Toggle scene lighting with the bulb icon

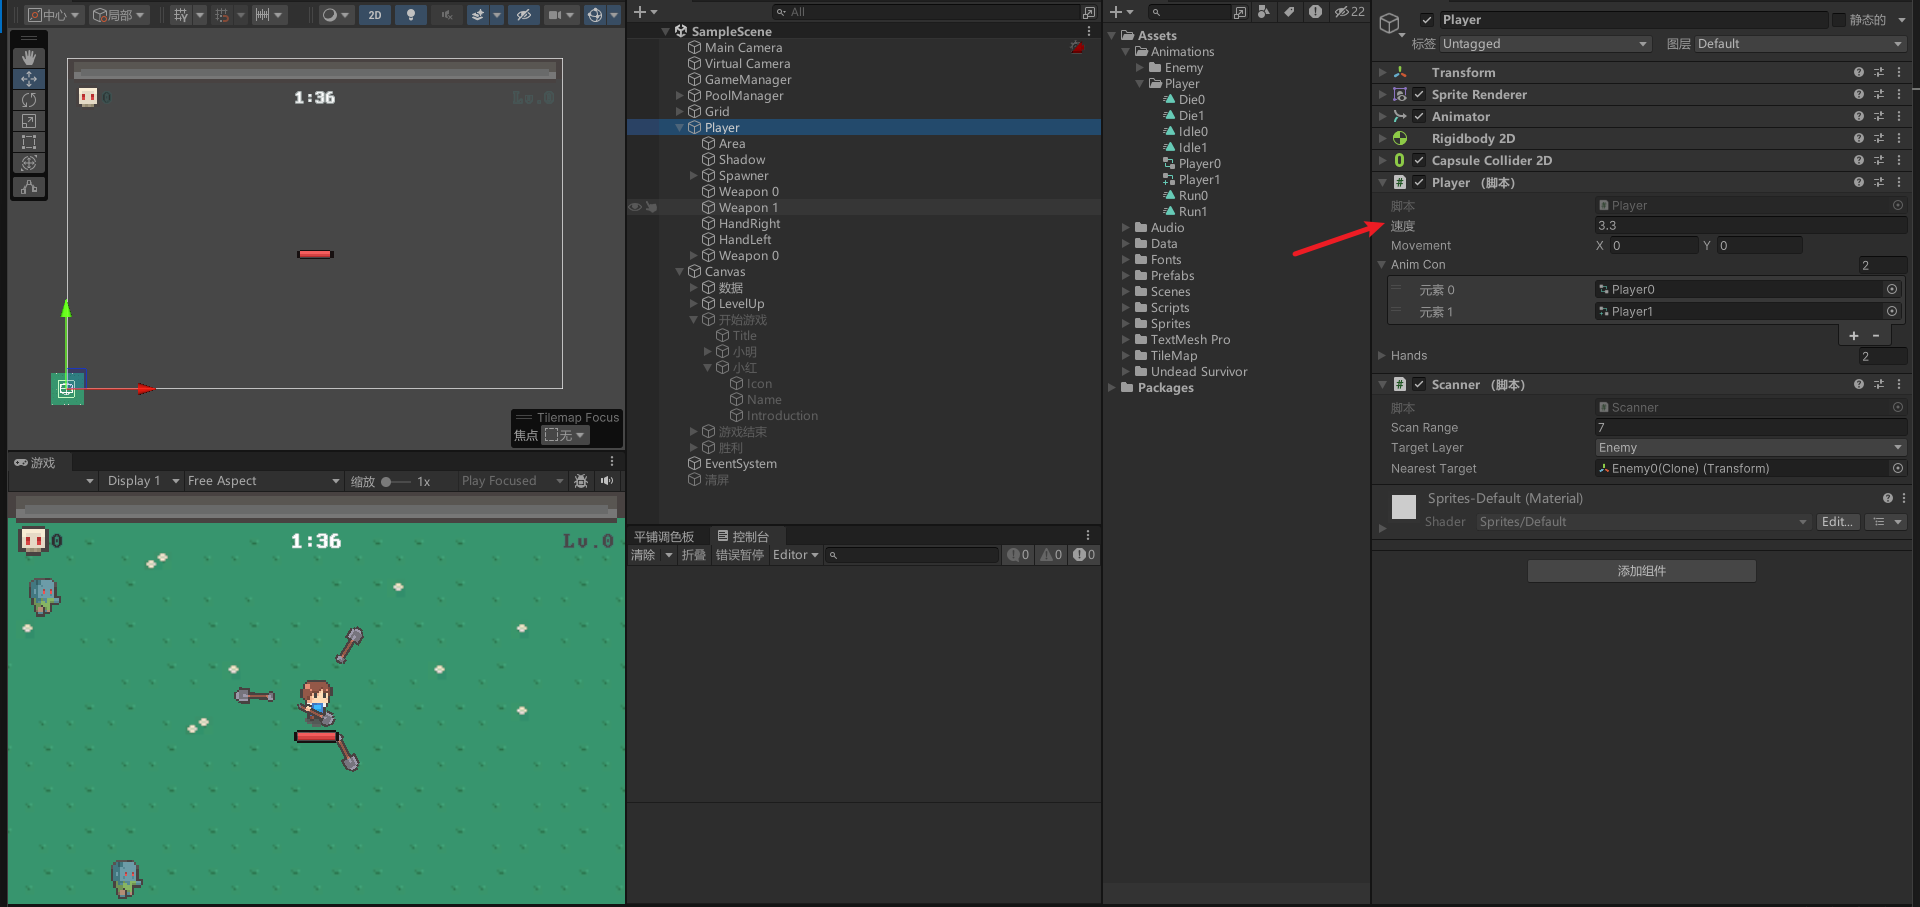pos(411,15)
